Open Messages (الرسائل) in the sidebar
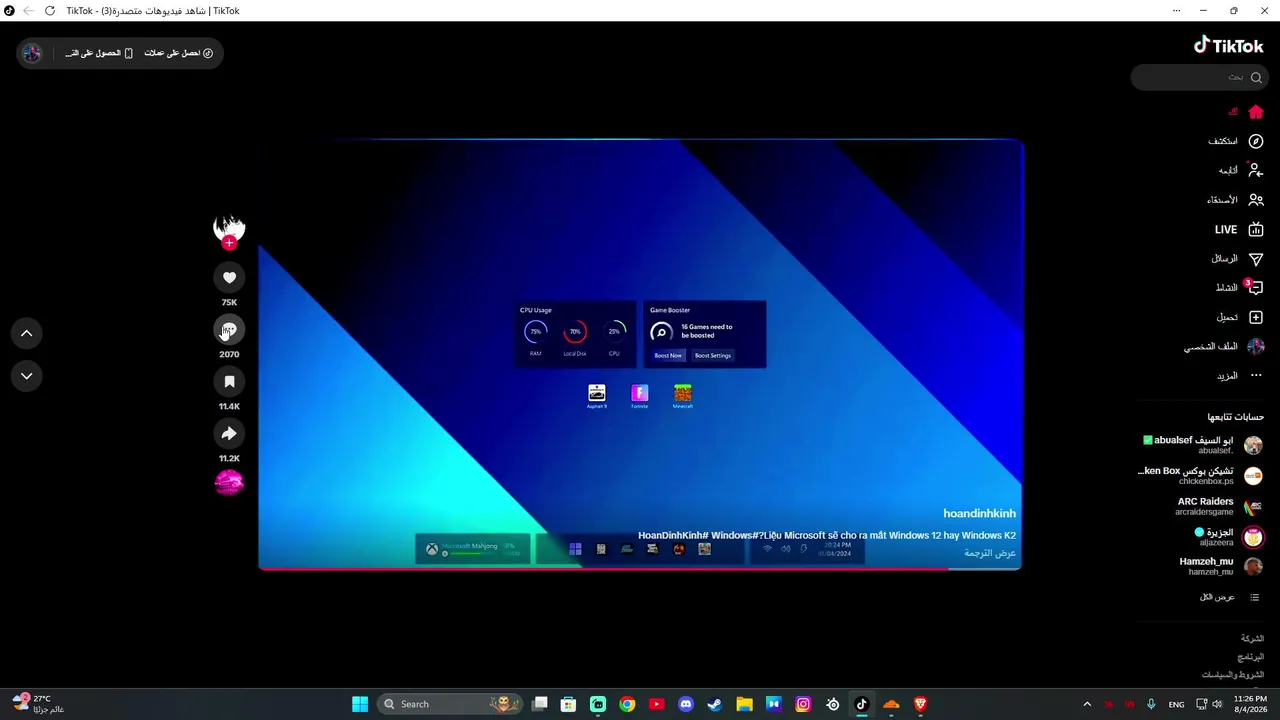This screenshot has width=1280, height=720. (1238, 259)
